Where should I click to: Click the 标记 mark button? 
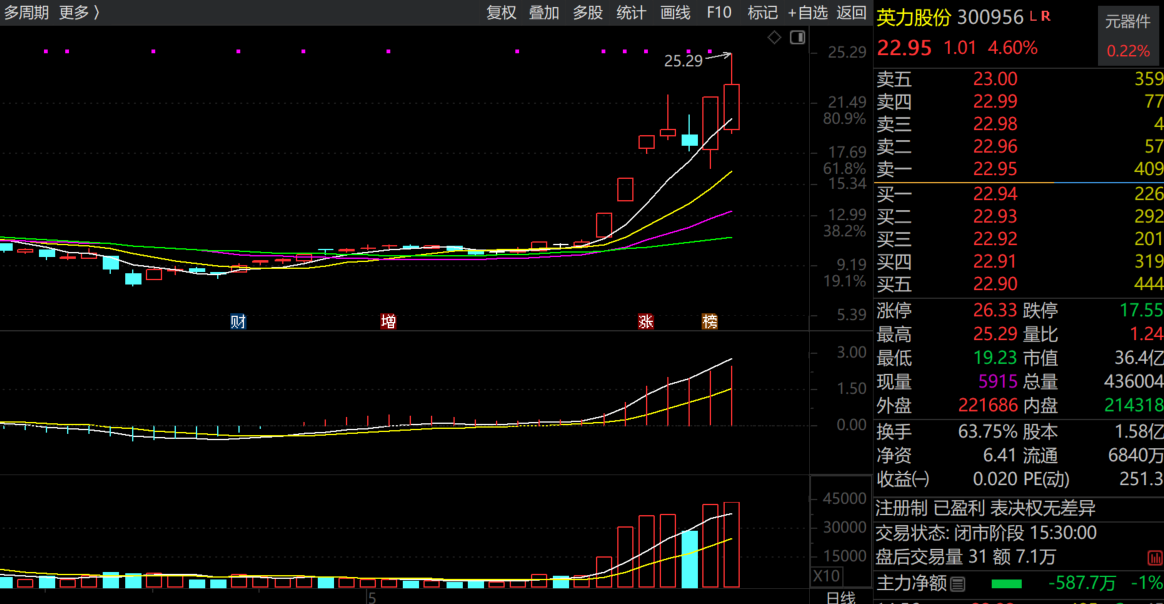[762, 13]
